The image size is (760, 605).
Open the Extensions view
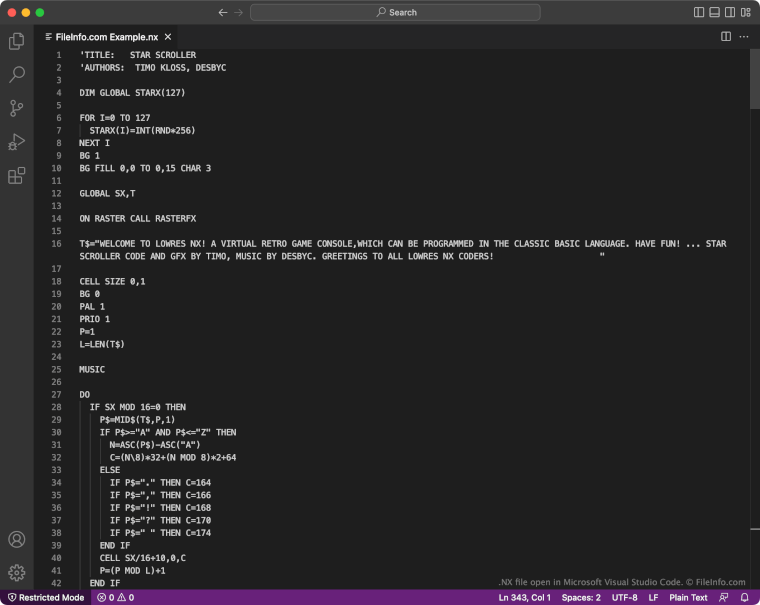16,175
